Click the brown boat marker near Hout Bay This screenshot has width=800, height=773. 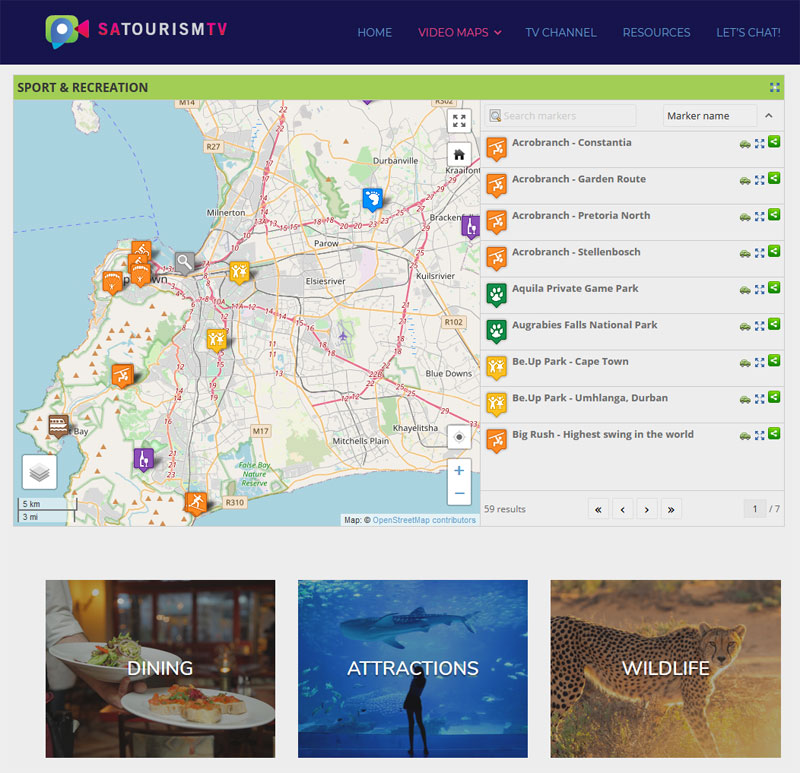click(x=59, y=426)
